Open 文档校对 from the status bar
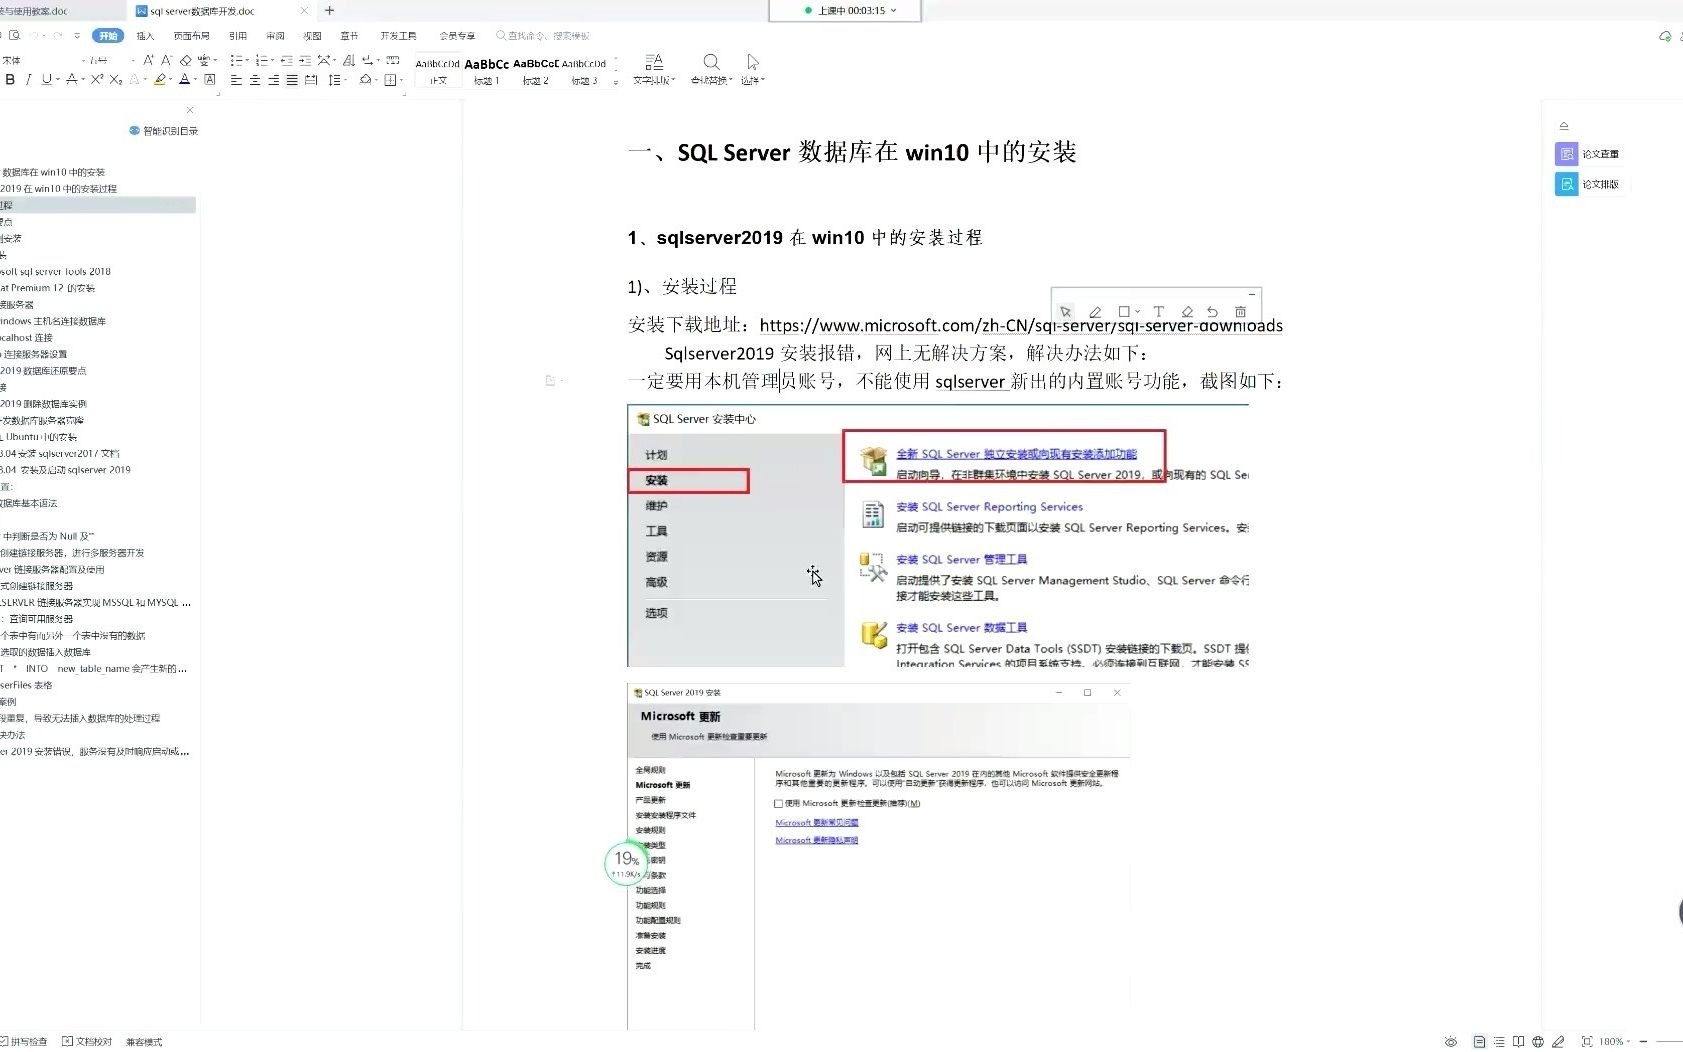Screen dimensions: 1683x1052 pos(88,1041)
